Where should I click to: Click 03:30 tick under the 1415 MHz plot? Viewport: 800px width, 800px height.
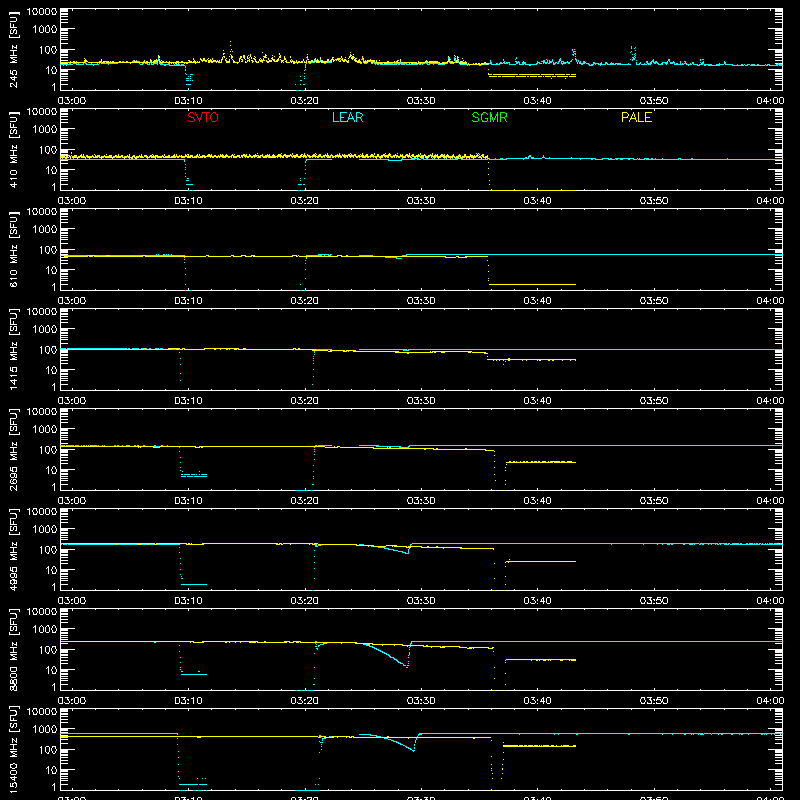pos(421,401)
